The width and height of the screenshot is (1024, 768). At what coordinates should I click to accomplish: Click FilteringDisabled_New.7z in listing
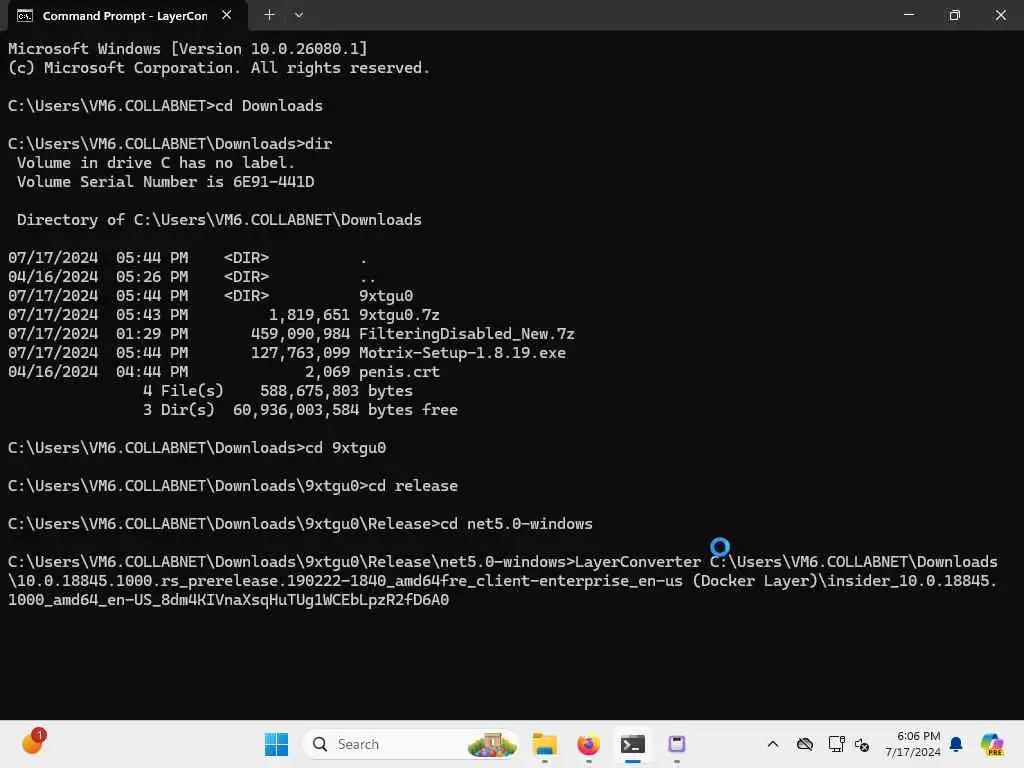(466, 334)
